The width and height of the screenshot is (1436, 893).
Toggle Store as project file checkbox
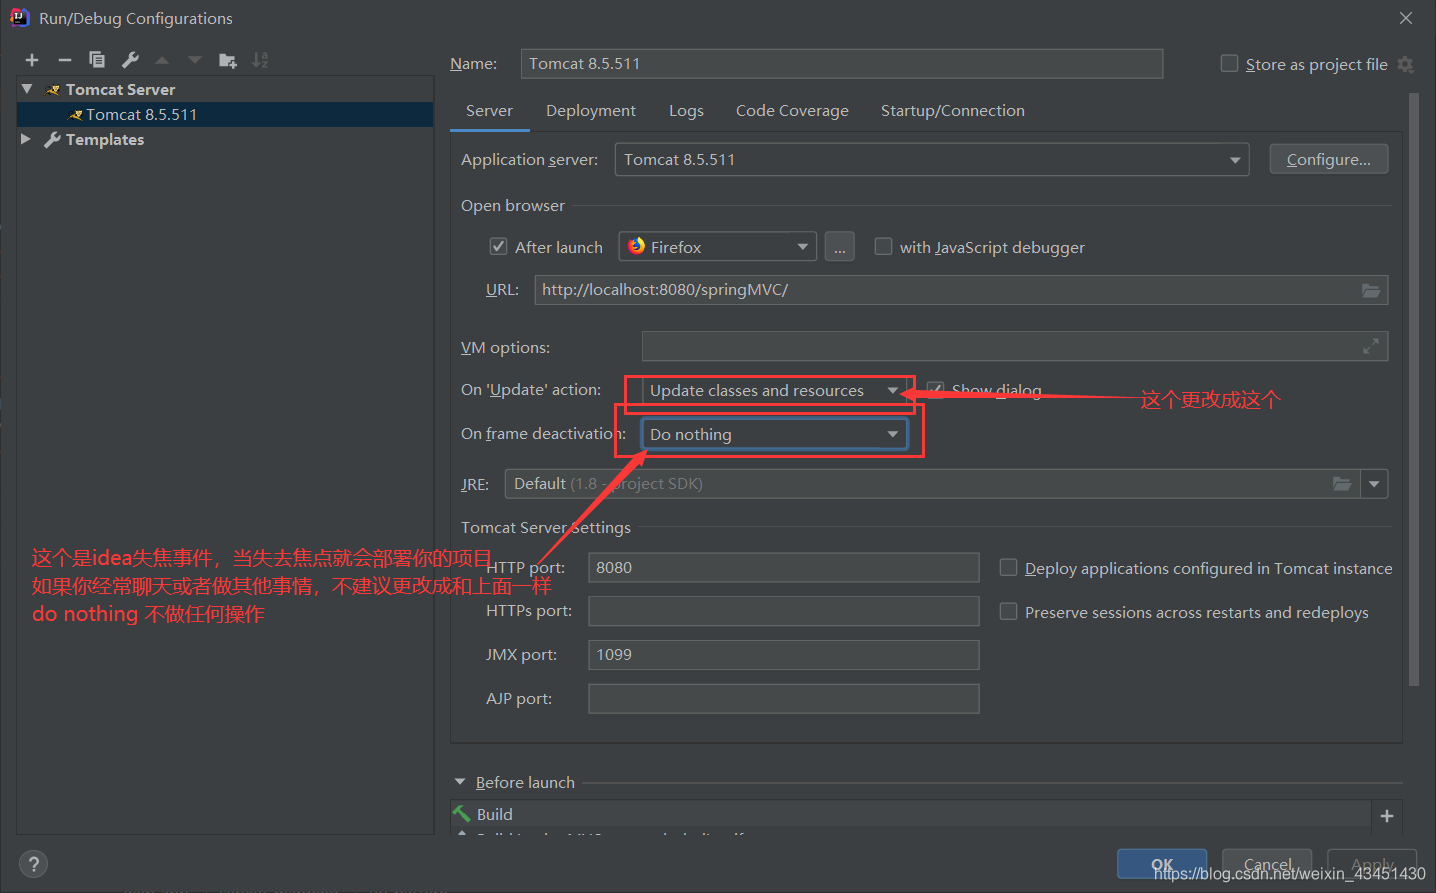(1230, 63)
